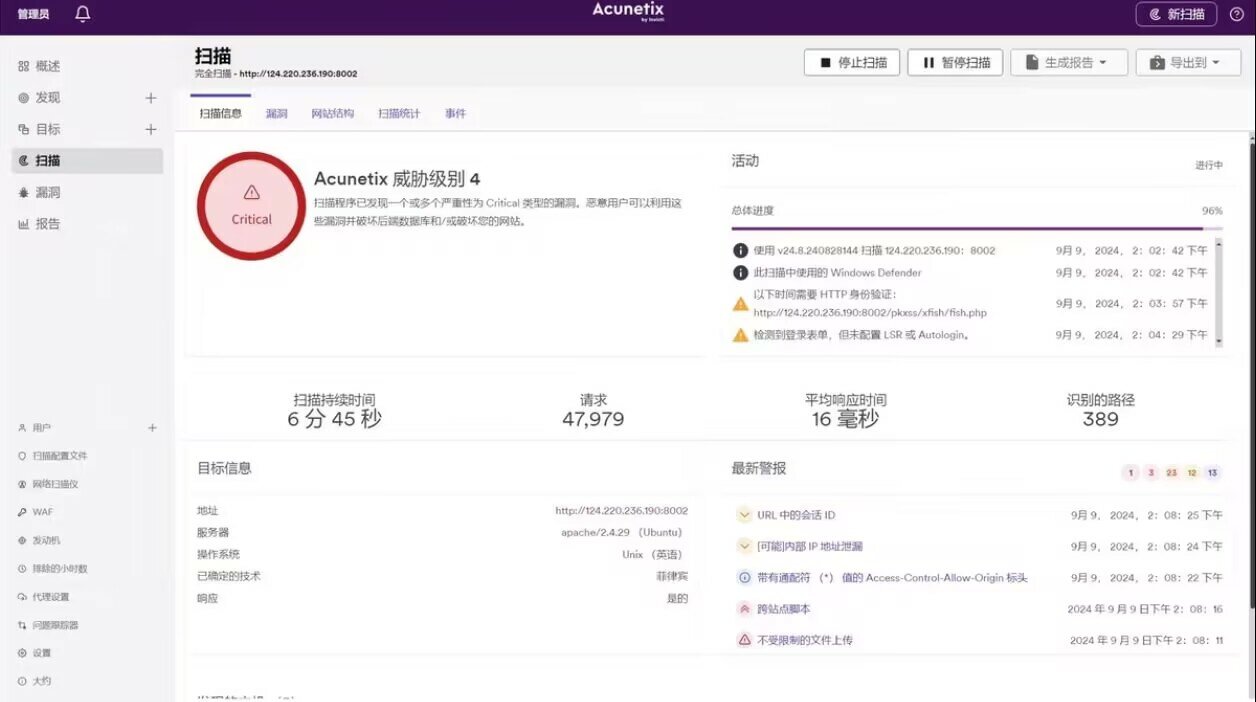Click the overall scan progress bar

coord(977,229)
